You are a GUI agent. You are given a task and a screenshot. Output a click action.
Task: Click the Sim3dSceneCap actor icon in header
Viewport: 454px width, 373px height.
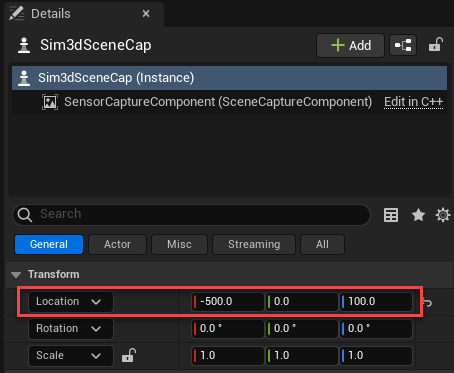pos(24,45)
